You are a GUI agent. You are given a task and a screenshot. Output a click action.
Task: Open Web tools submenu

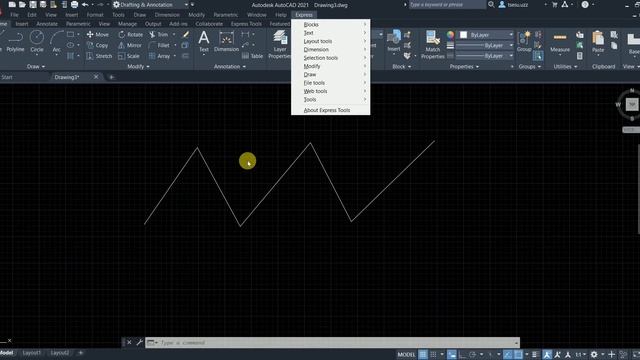click(331, 91)
